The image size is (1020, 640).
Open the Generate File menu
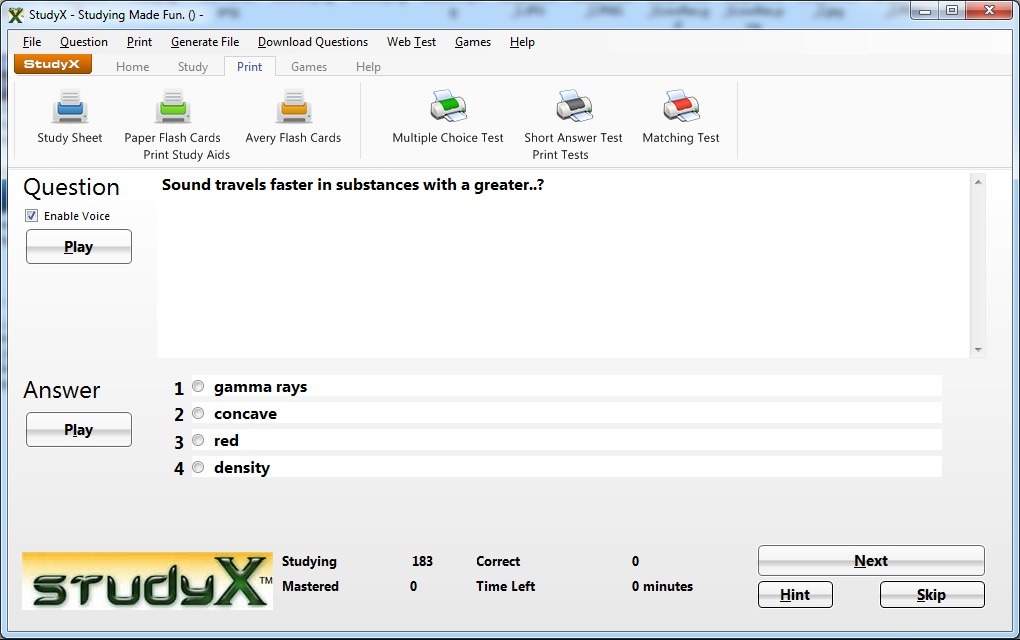click(x=205, y=42)
